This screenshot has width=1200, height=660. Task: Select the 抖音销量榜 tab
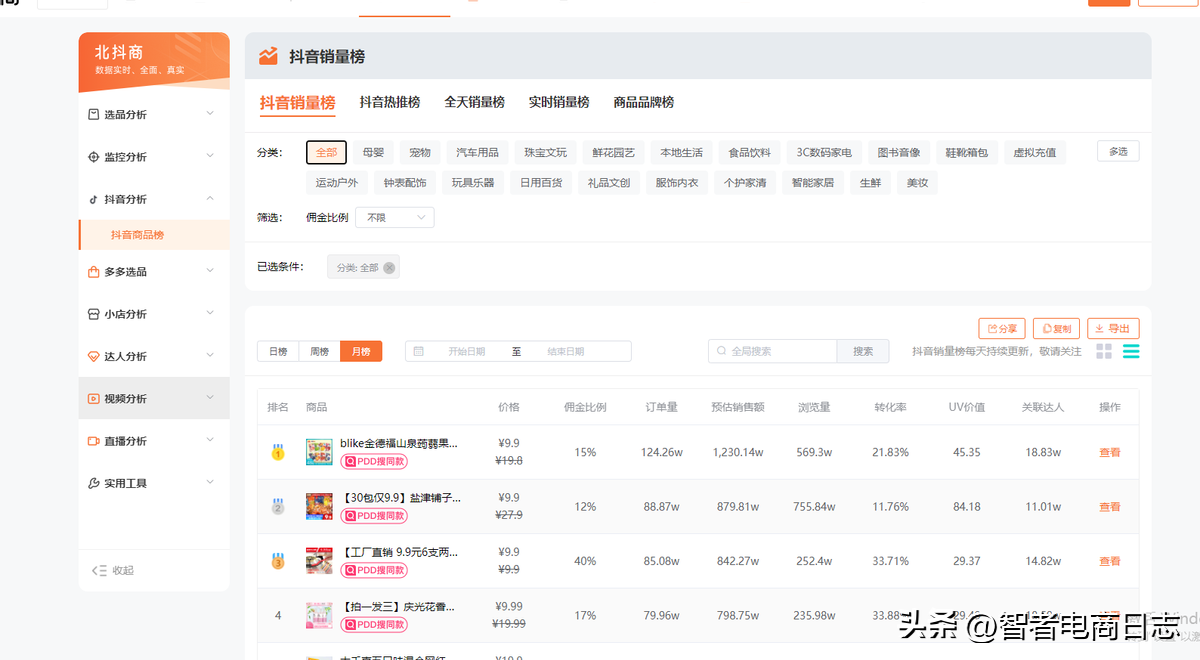click(x=297, y=102)
